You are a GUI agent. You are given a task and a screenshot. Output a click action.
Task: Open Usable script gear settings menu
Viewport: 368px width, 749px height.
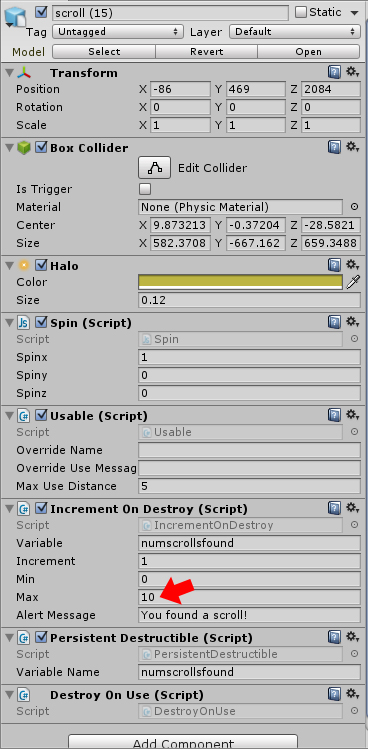click(x=353, y=416)
